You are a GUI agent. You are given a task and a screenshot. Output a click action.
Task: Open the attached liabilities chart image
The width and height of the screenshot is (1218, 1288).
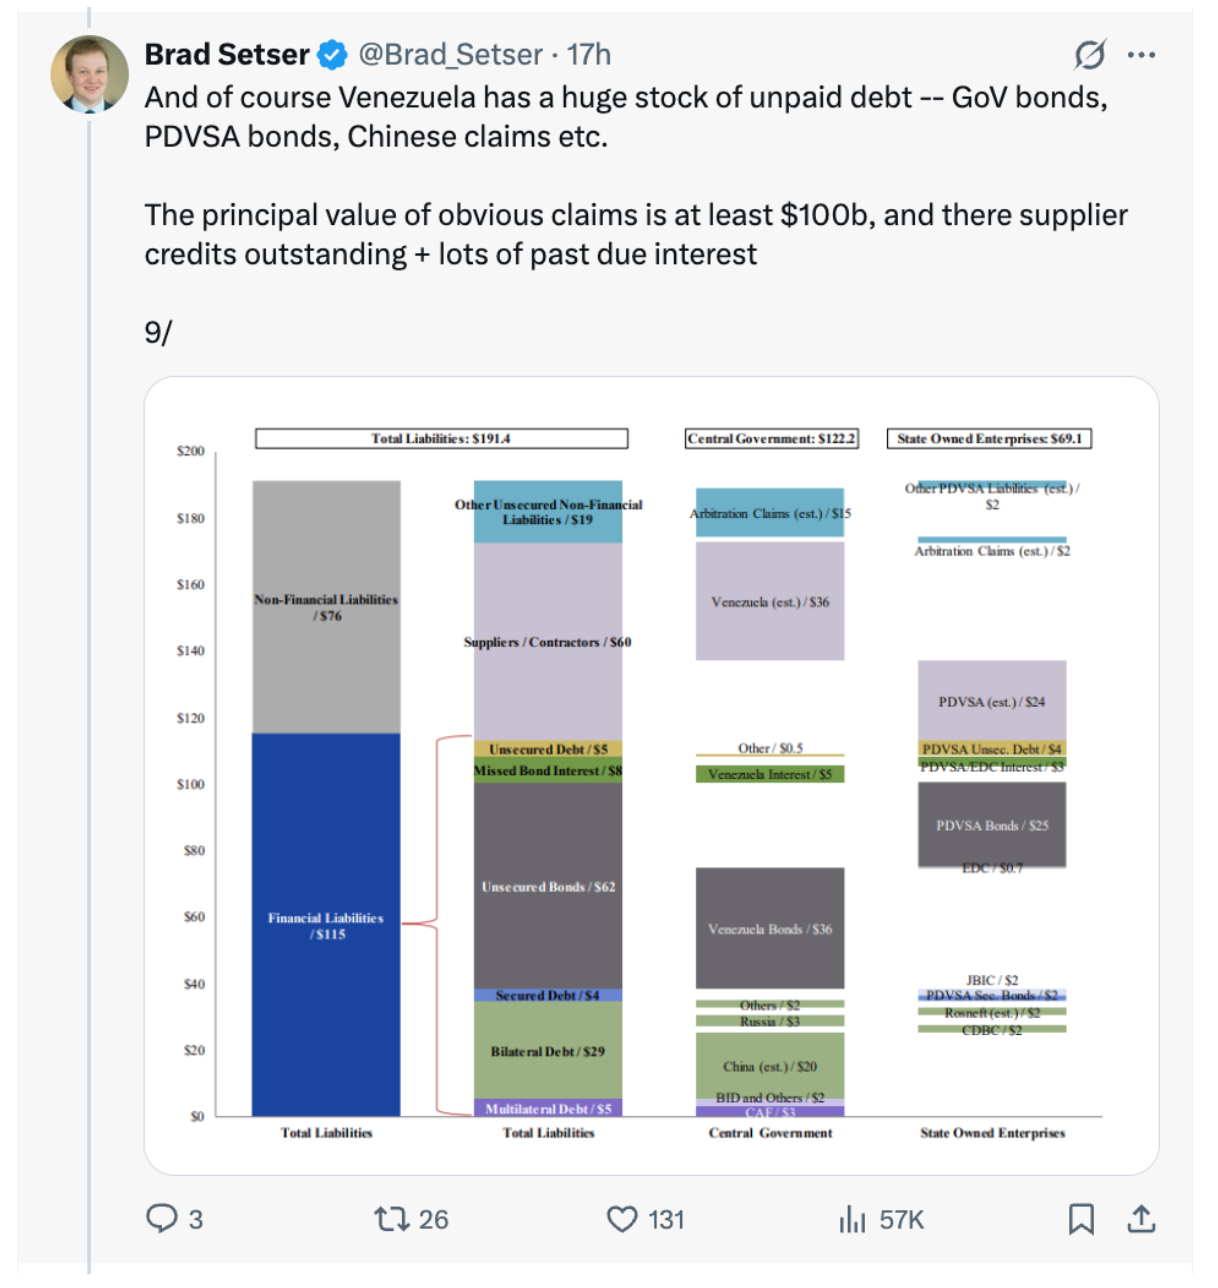coord(652,775)
